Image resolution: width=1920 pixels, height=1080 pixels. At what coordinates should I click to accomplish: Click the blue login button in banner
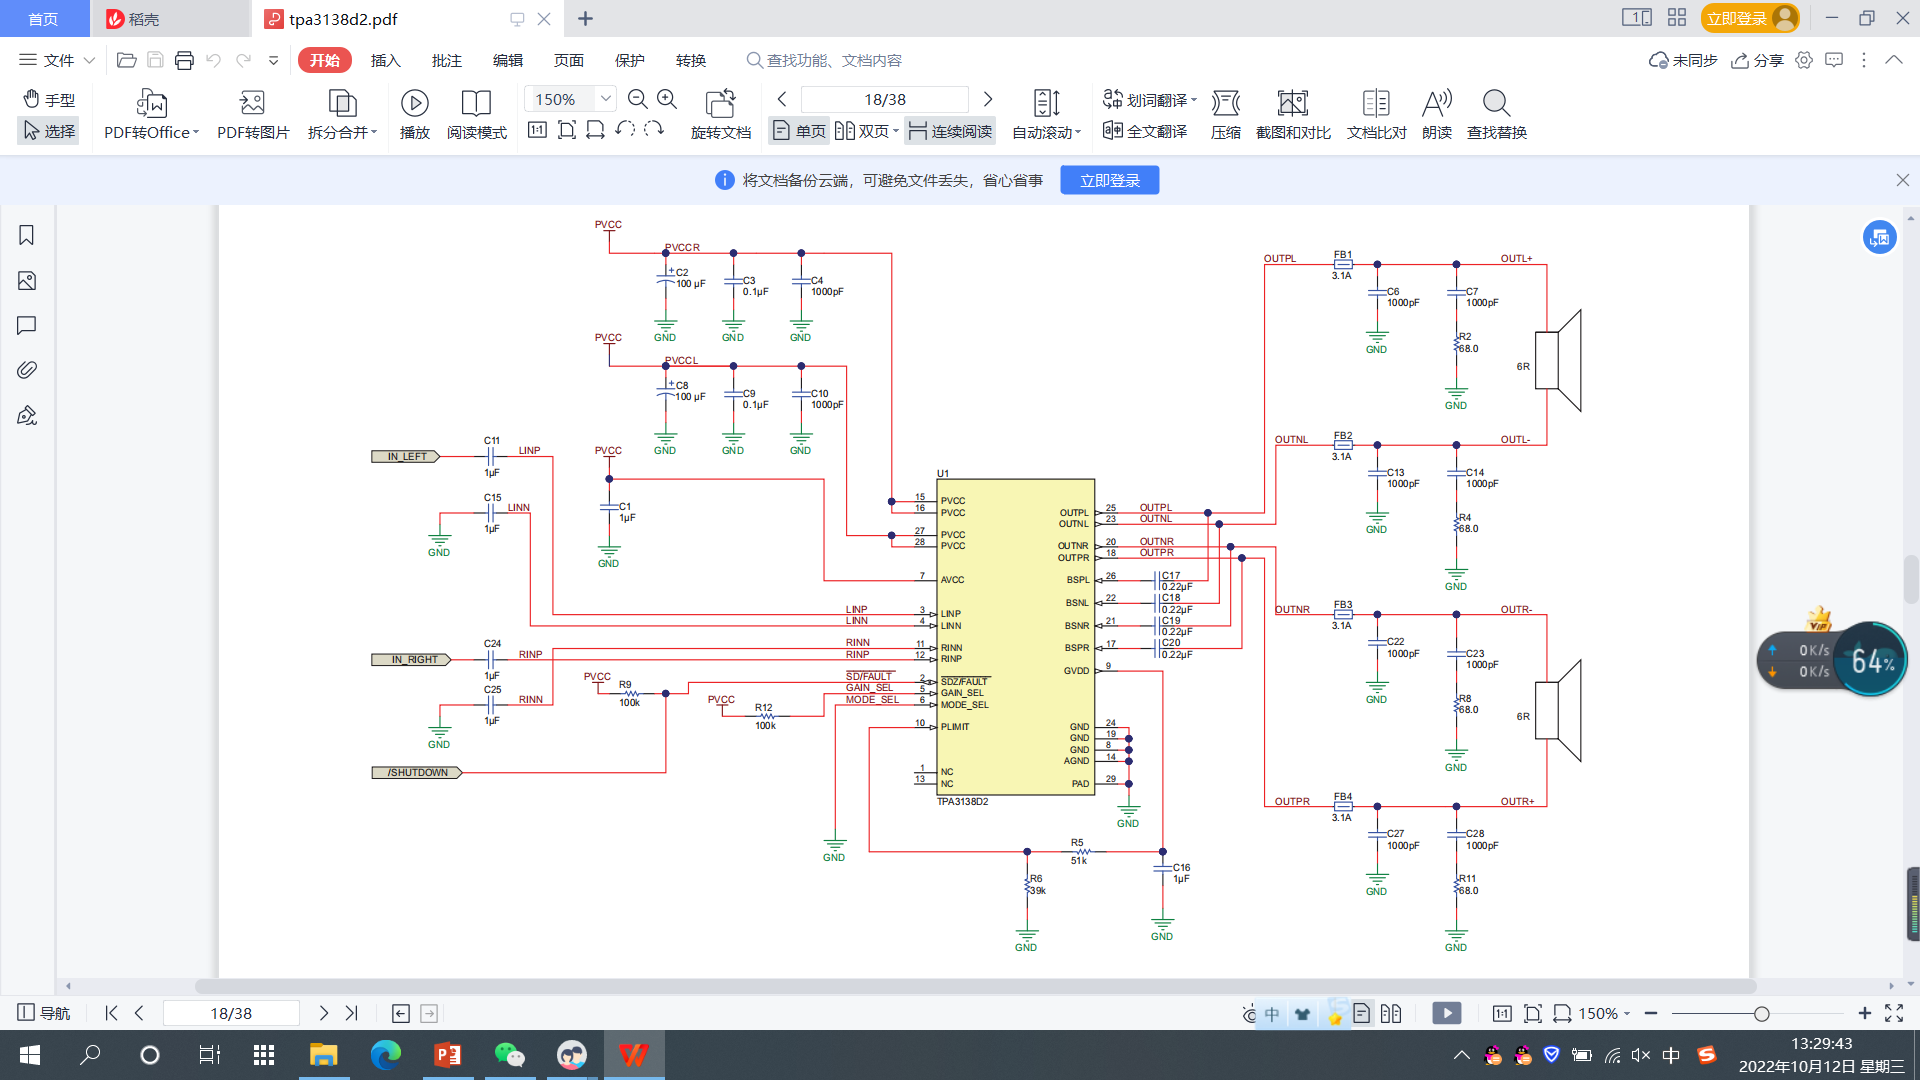click(x=1109, y=180)
